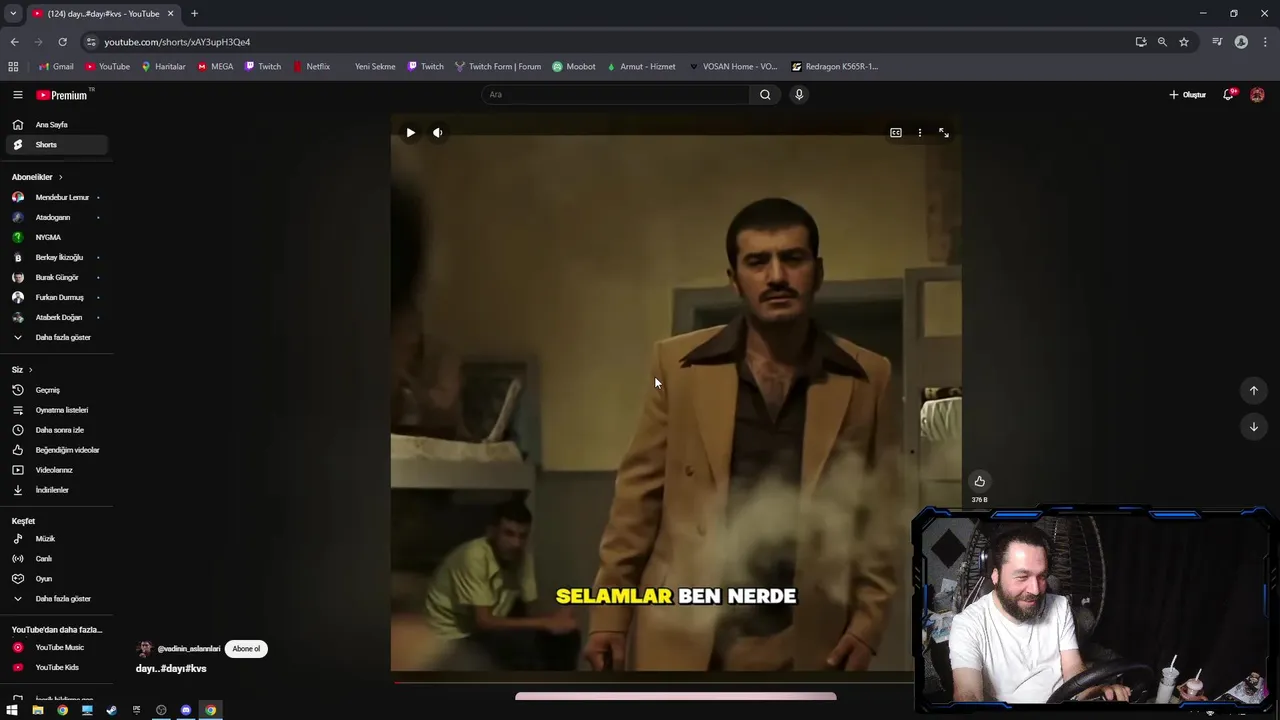This screenshot has height=720, width=1280.
Task: Open Discord from Windows taskbar
Action: 186,710
